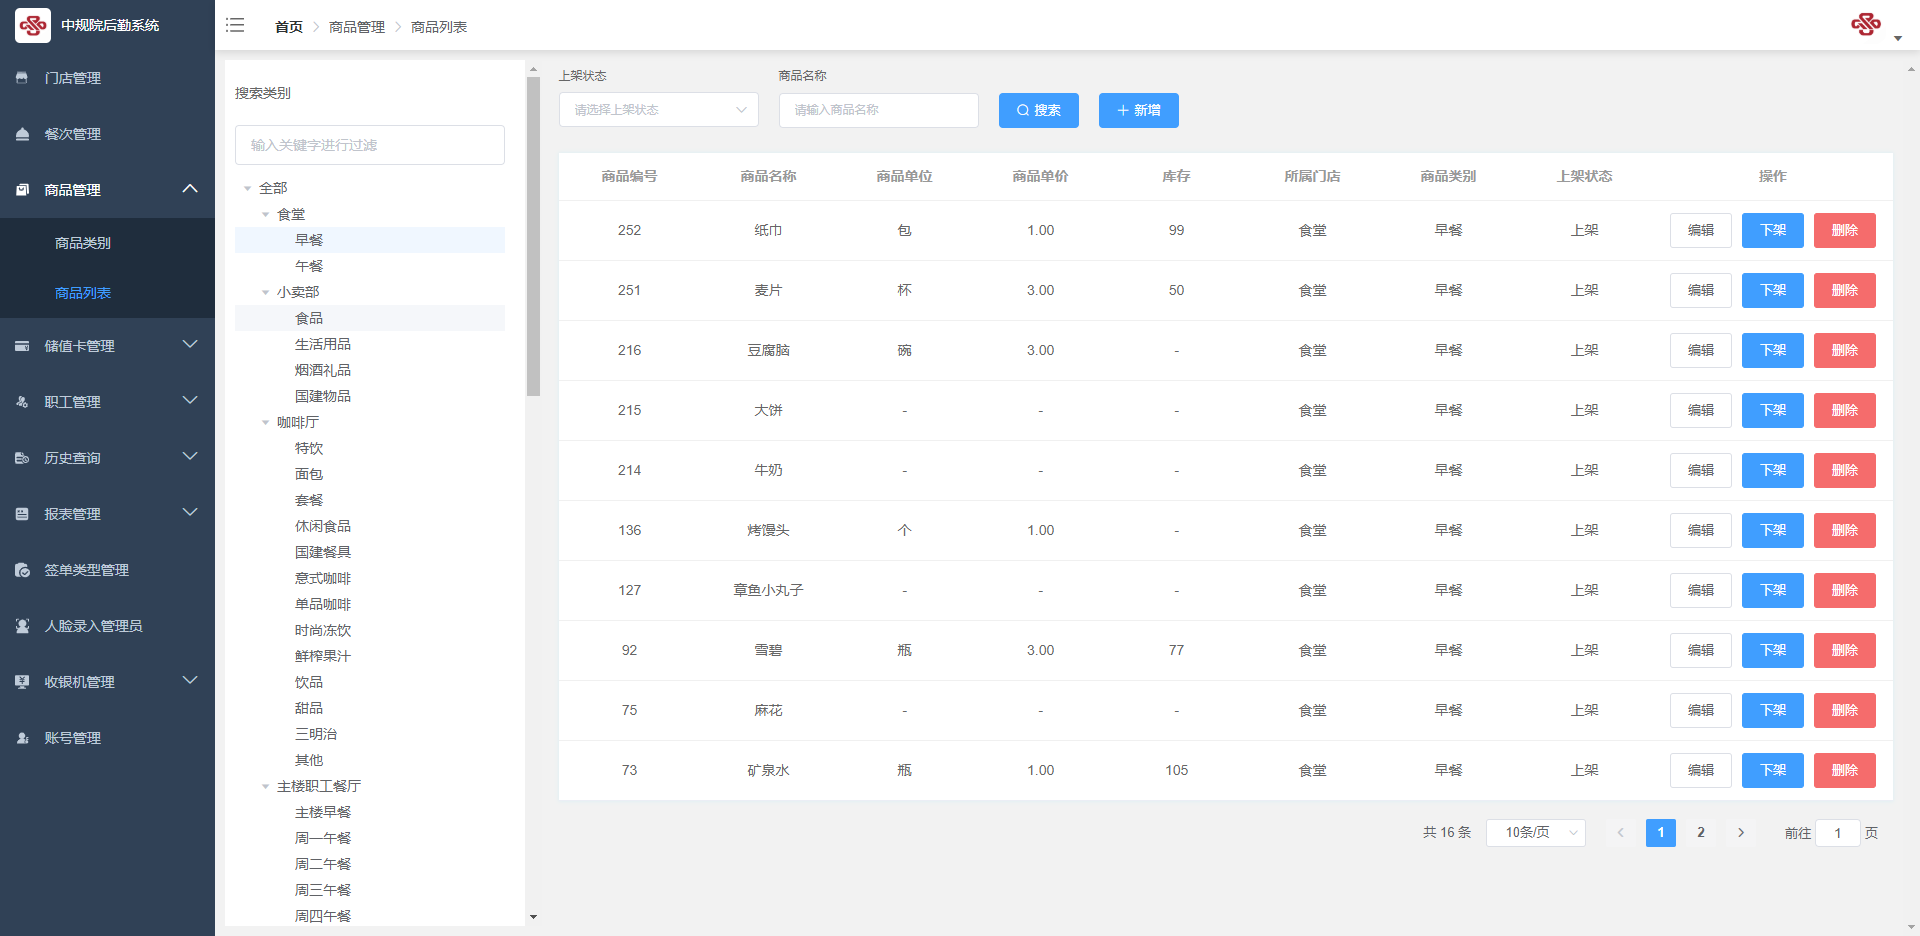This screenshot has height=936, width=1920.
Task: Open the user avatar logo menu
Action: click(1866, 24)
